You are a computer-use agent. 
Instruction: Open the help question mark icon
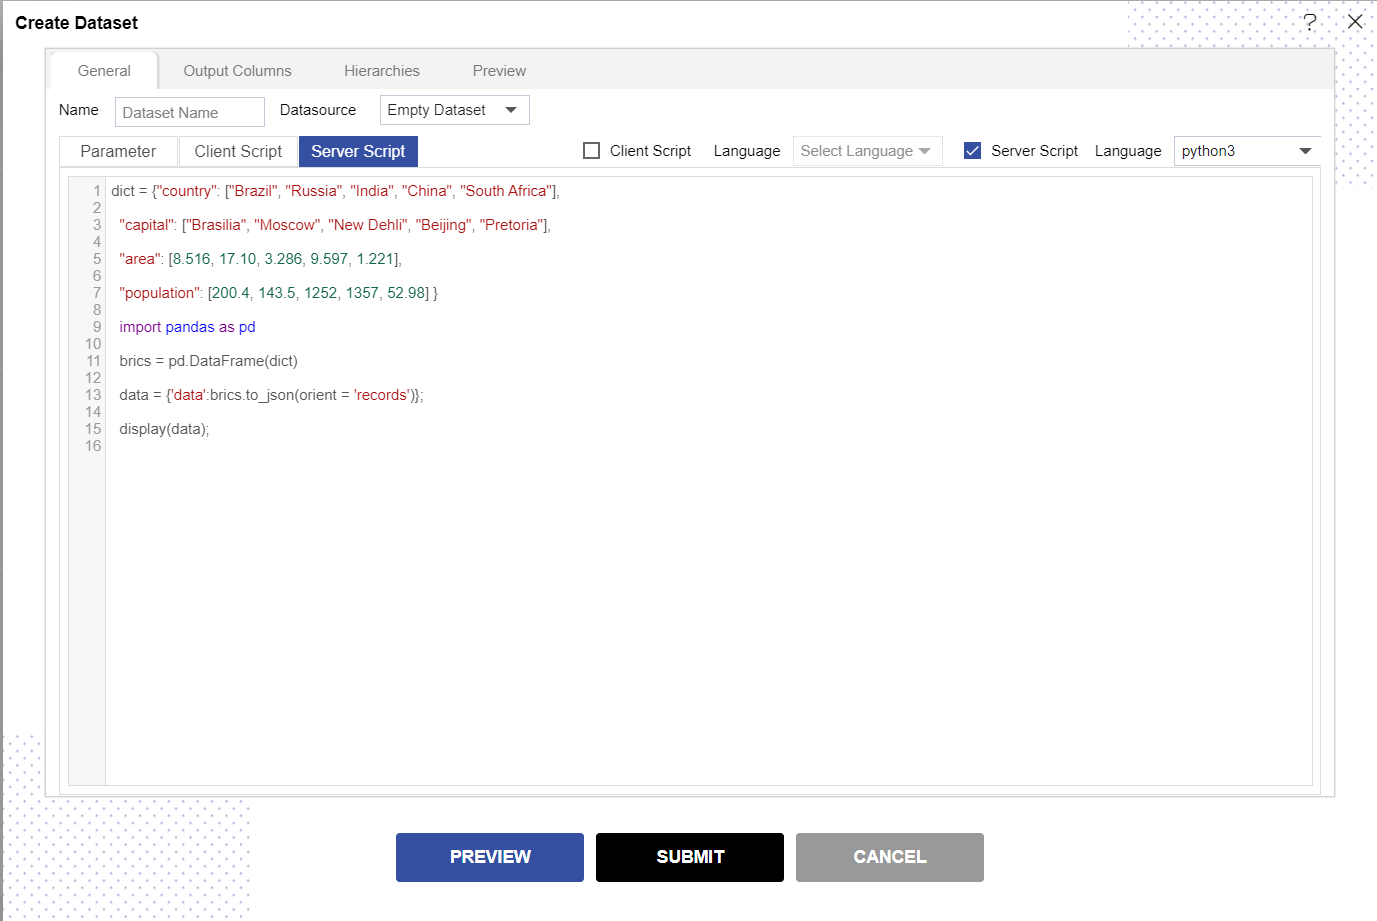click(1309, 22)
